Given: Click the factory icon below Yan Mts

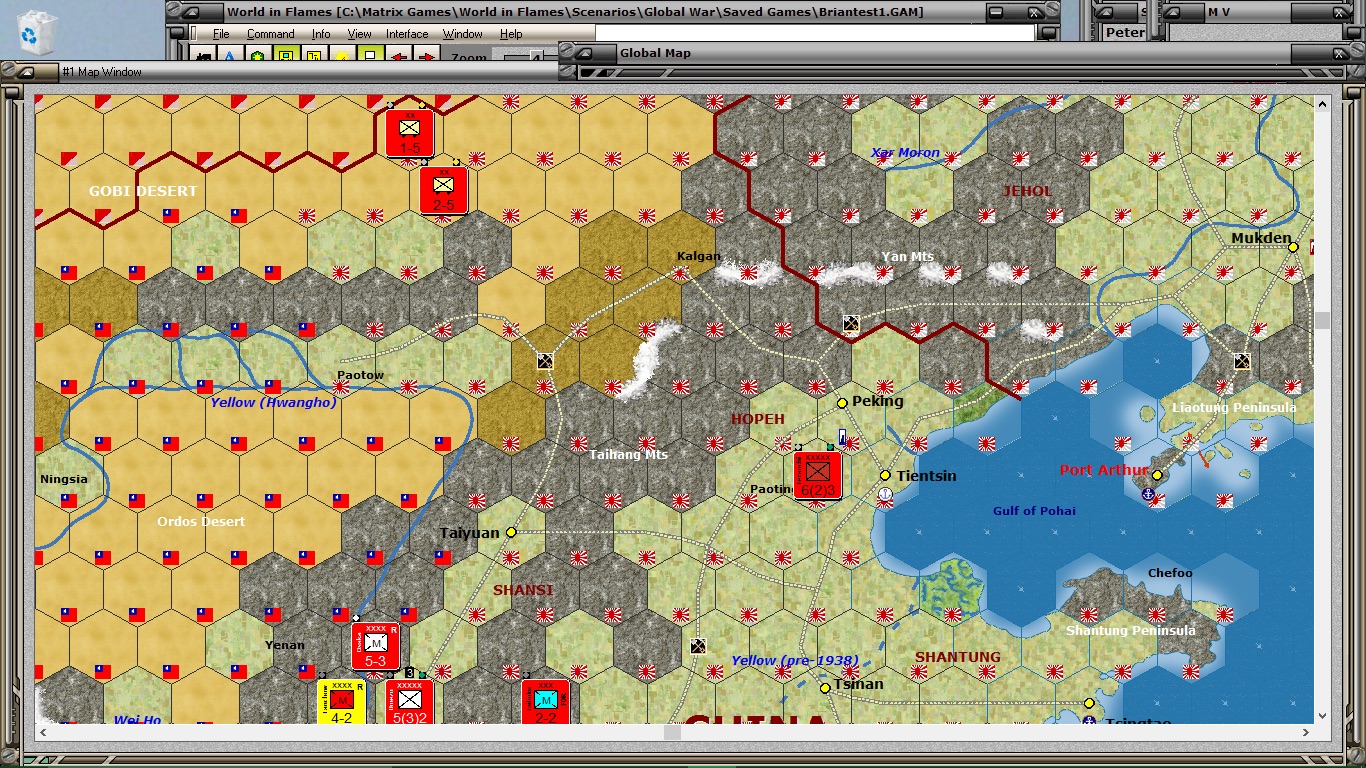Looking at the screenshot, I should [x=851, y=323].
